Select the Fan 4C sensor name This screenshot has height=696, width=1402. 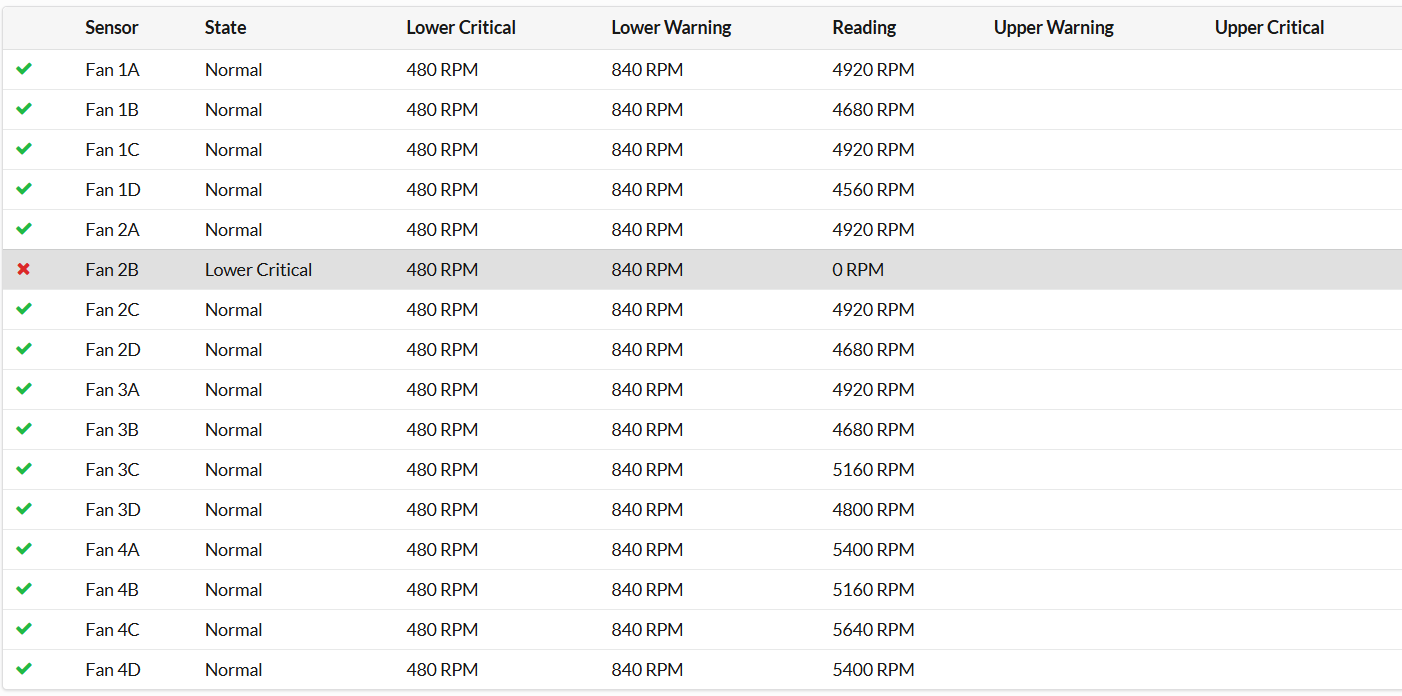point(112,630)
